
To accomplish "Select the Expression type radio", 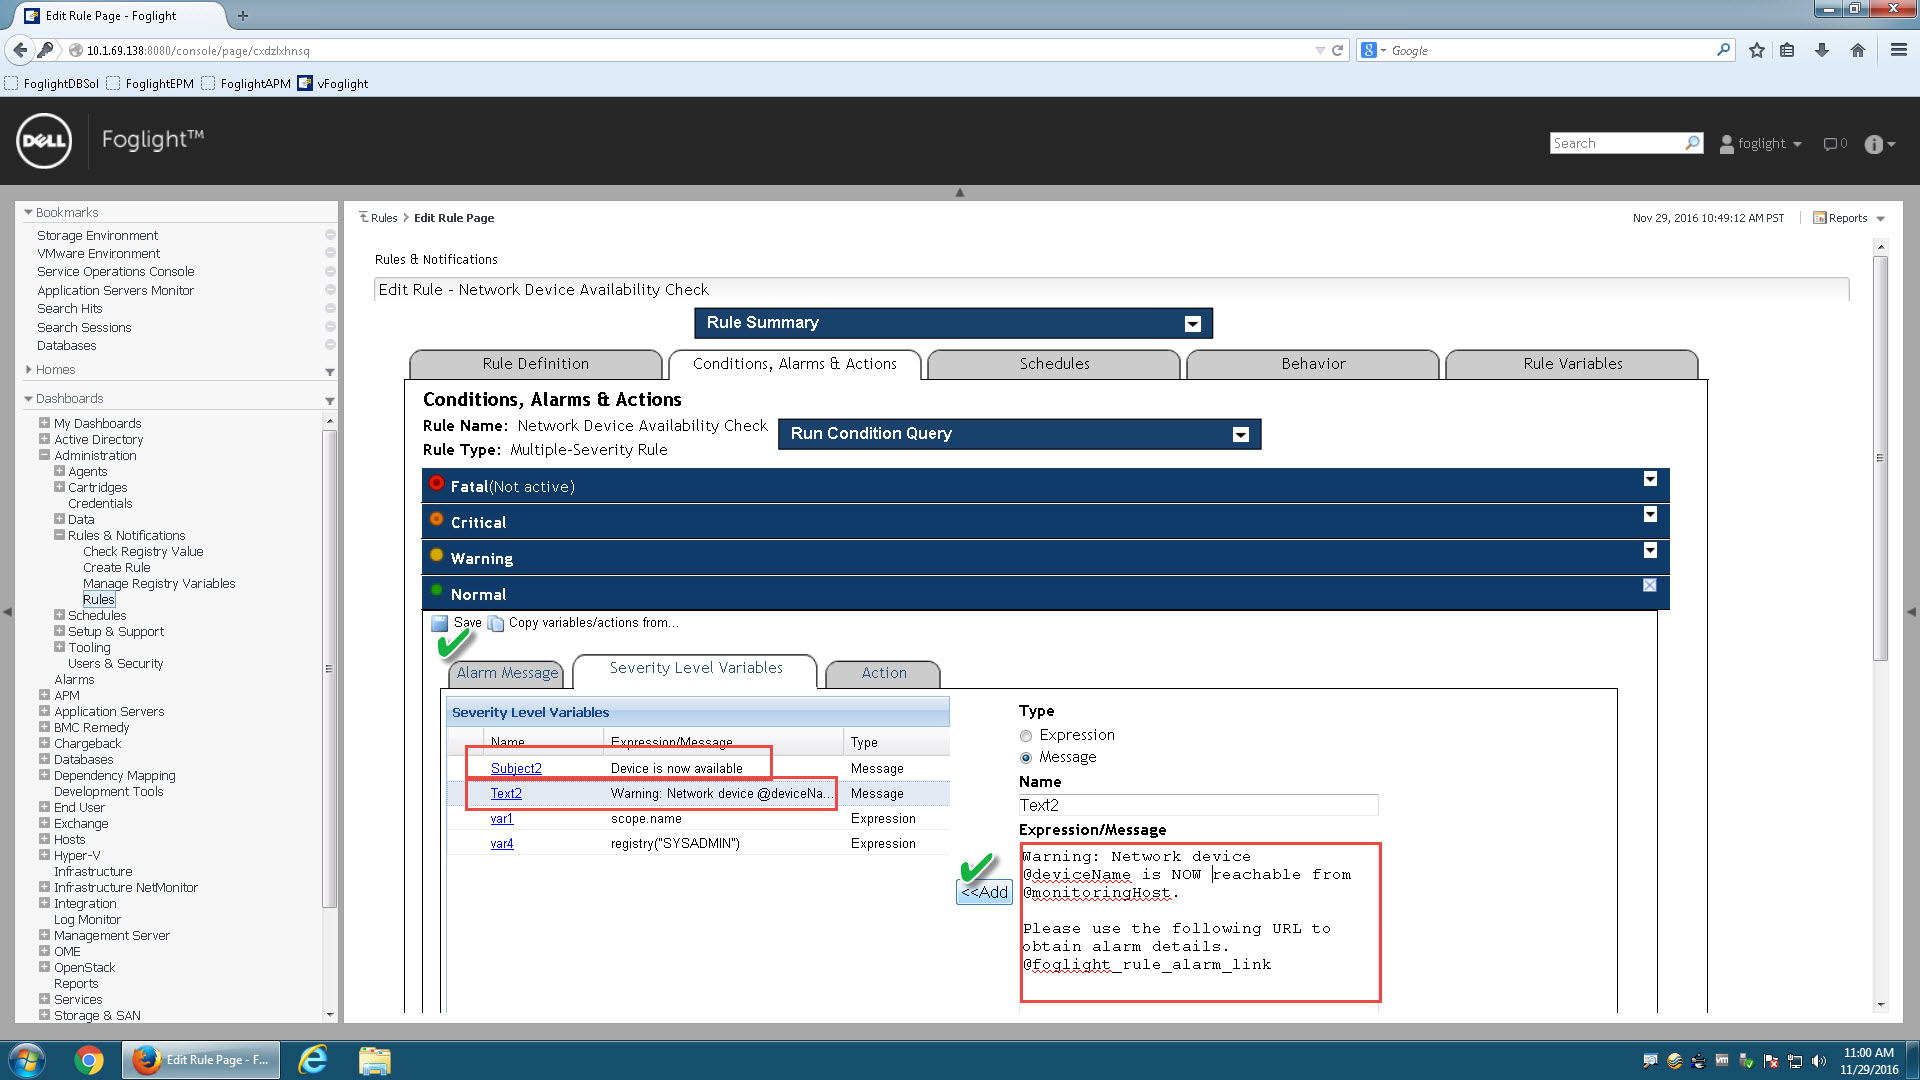I will click(x=1026, y=736).
